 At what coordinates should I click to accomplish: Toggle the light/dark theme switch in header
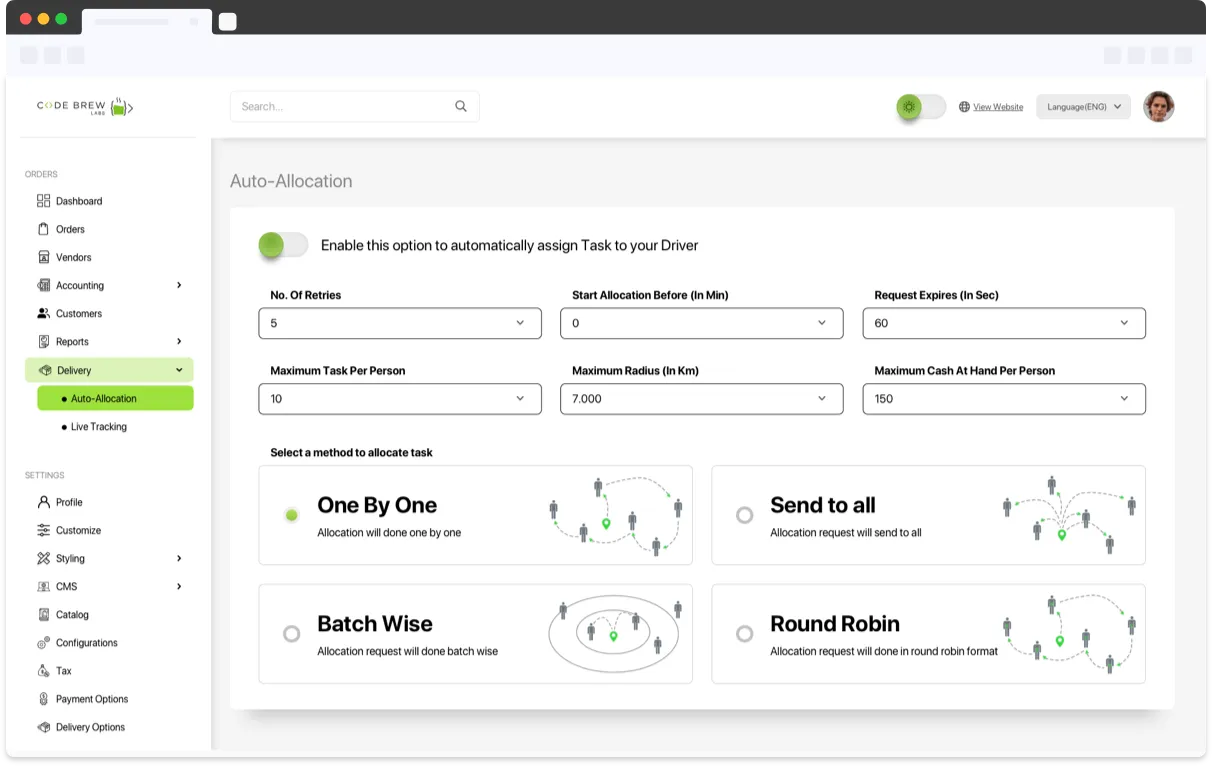click(921, 107)
